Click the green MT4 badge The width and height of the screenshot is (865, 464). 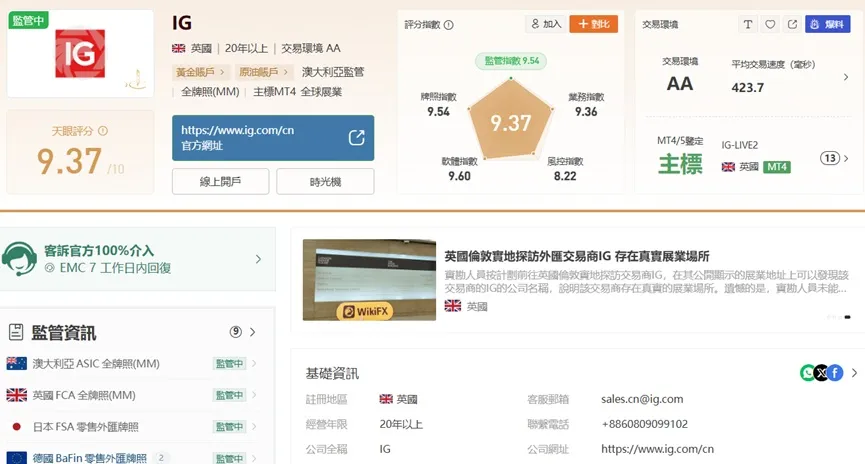click(x=777, y=167)
